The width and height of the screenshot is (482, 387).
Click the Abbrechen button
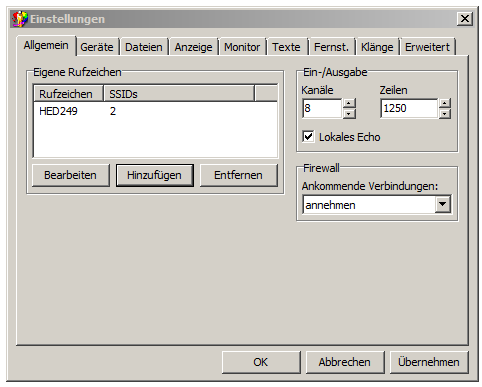pos(345,362)
